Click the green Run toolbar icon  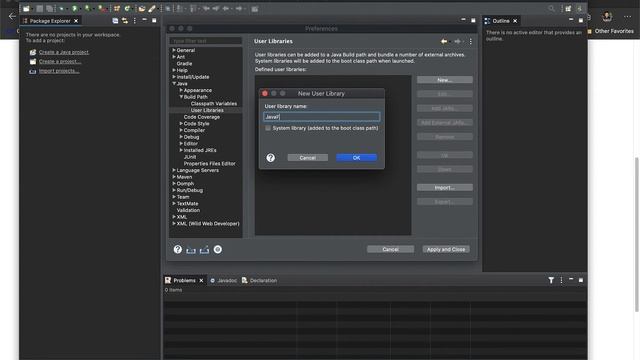click(75, 9)
